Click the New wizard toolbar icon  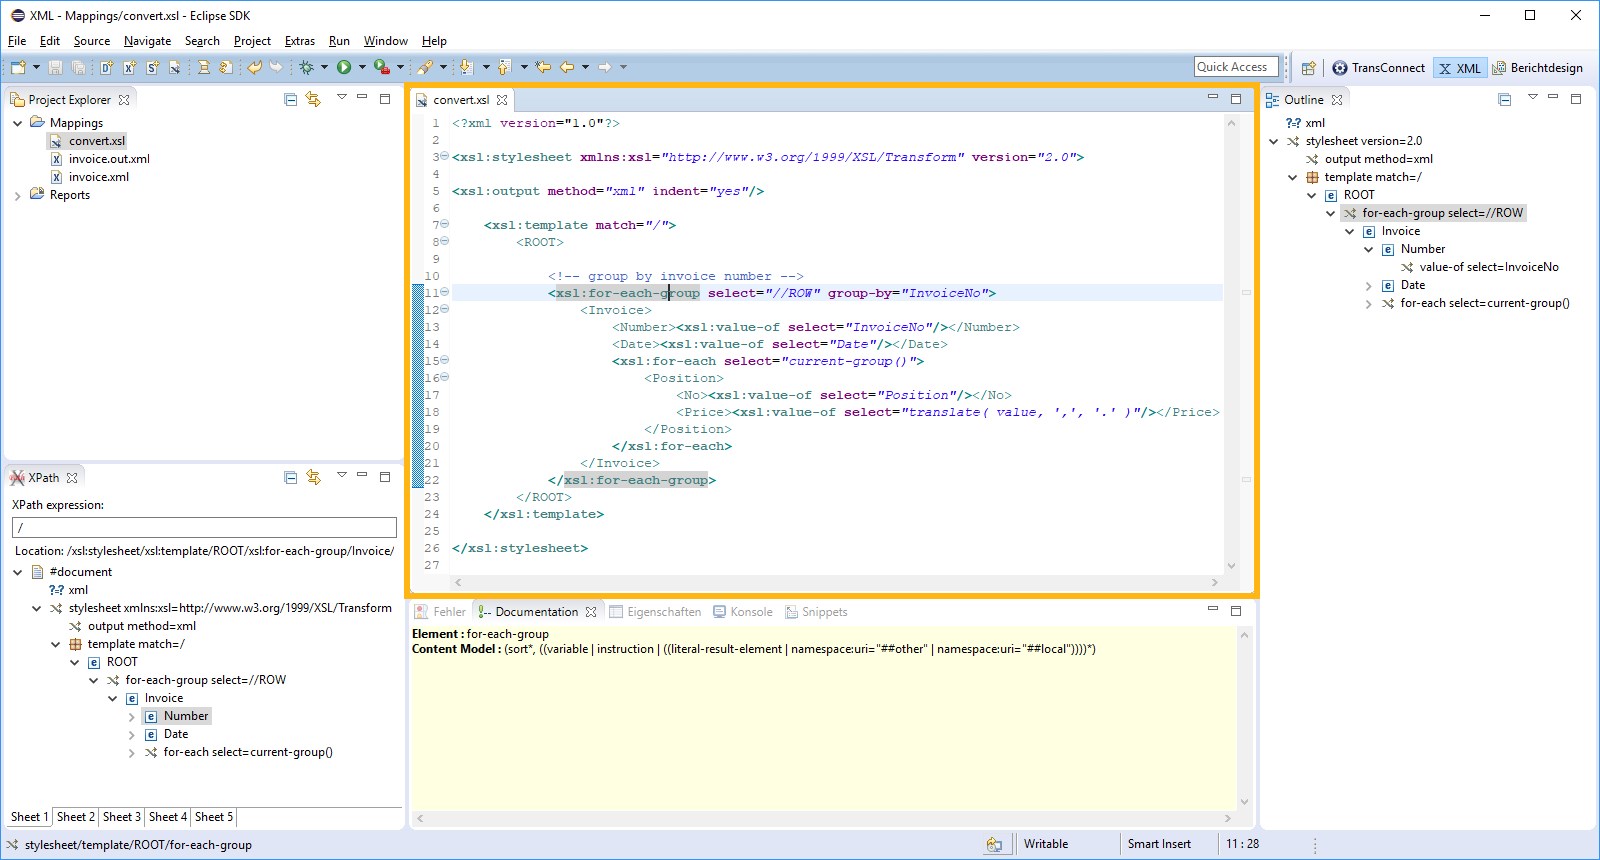click(x=18, y=67)
